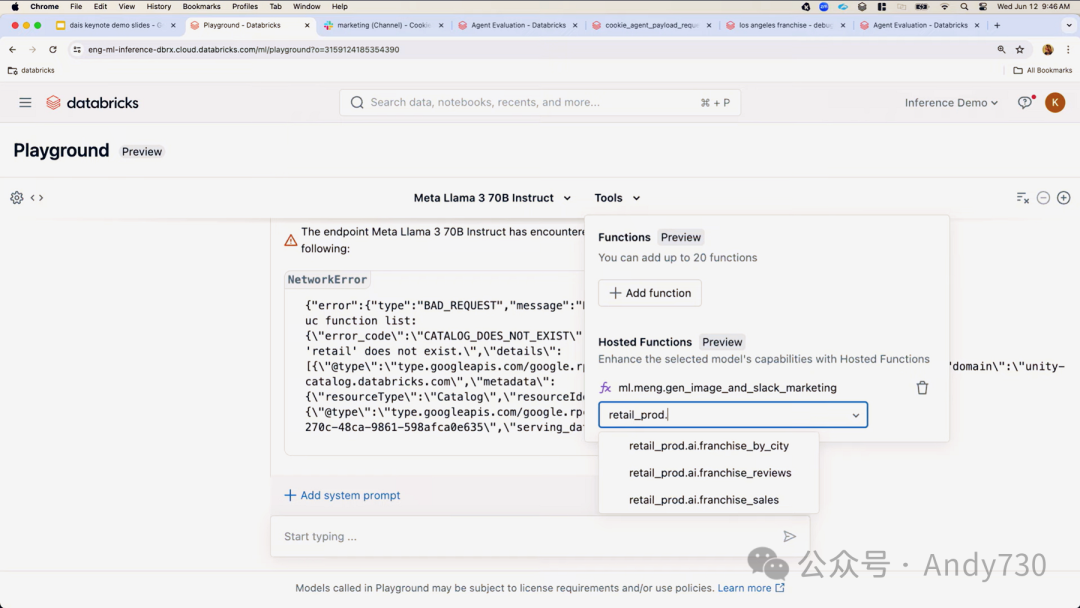Select retail_prod.ai.franchise_reviews option

(709, 473)
